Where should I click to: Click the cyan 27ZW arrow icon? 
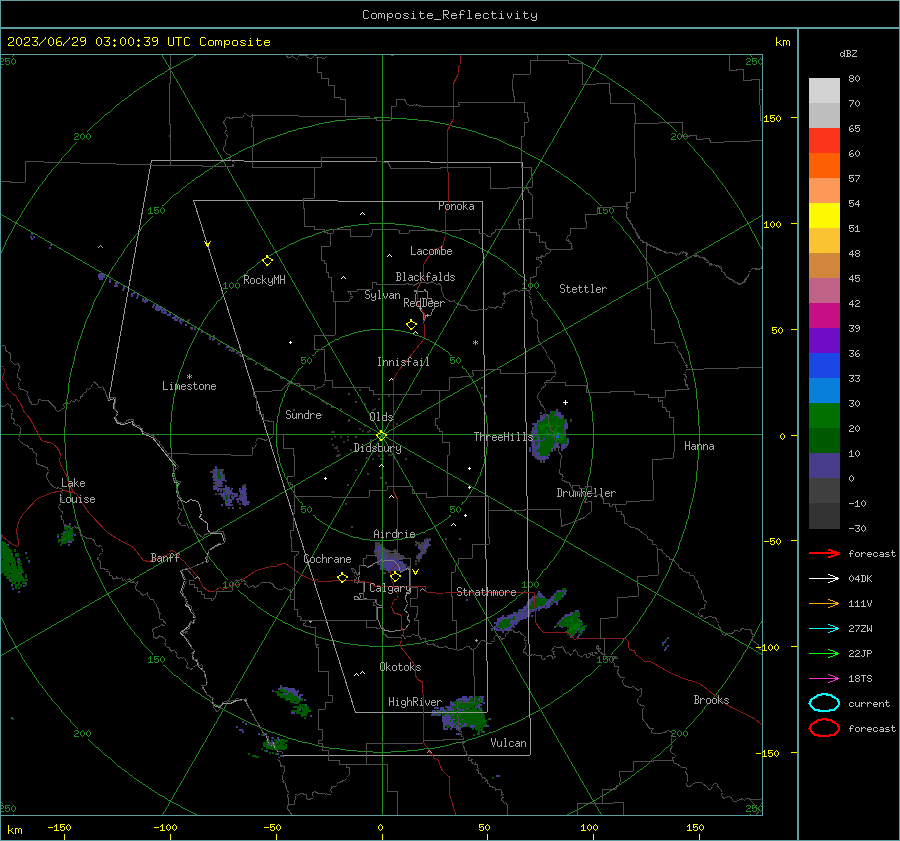pyautogui.click(x=824, y=629)
